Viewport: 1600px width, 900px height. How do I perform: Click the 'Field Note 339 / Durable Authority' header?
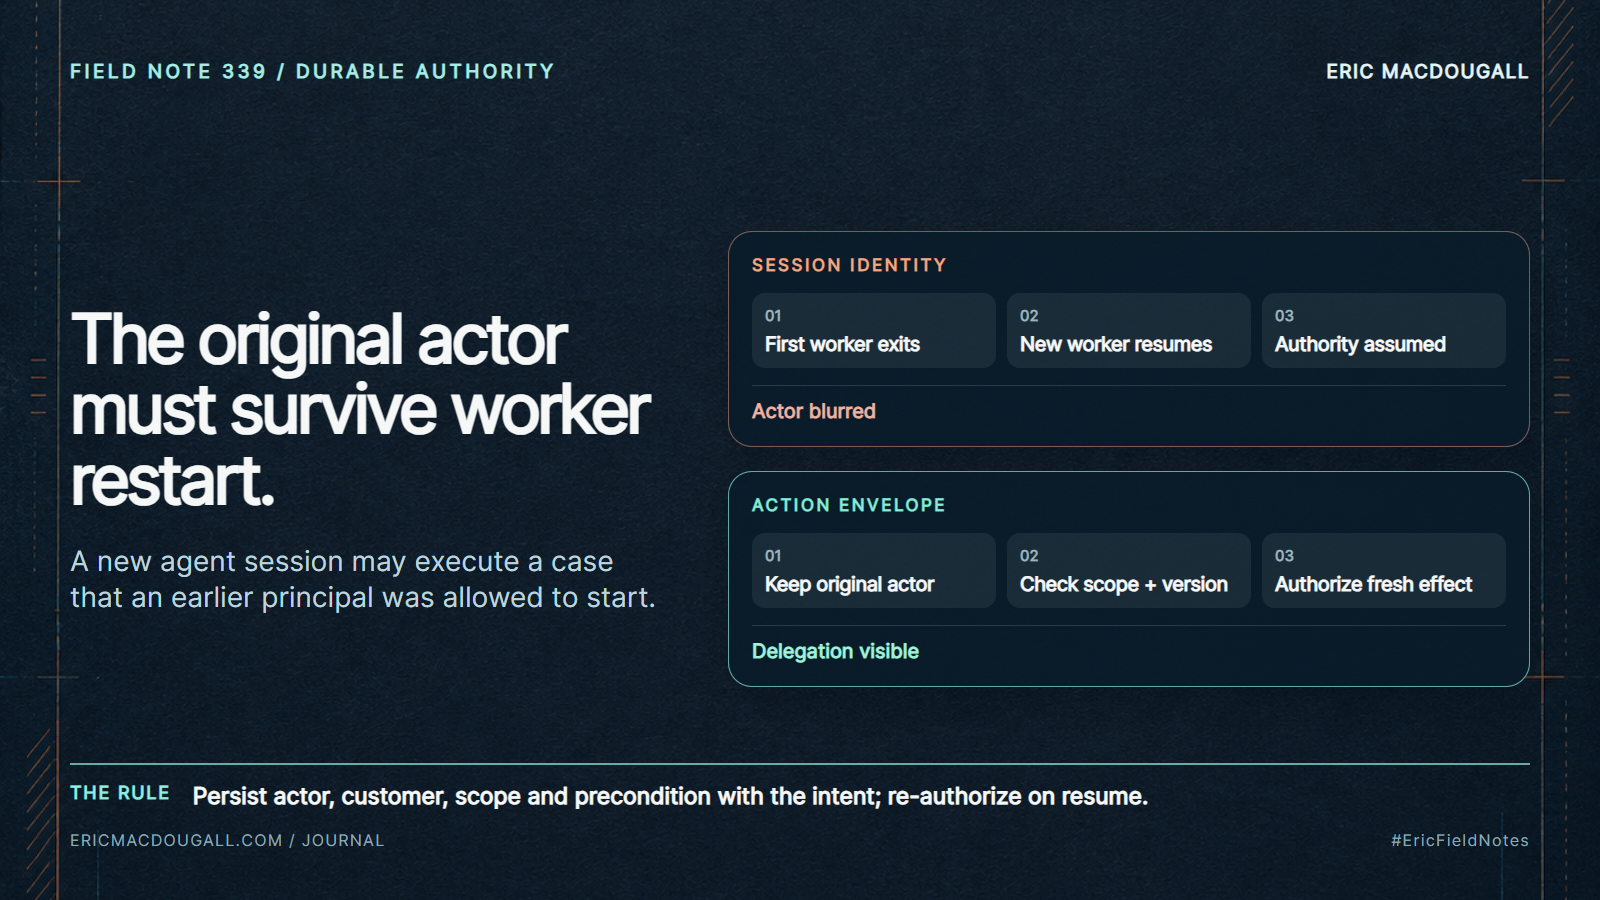(x=312, y=71)
